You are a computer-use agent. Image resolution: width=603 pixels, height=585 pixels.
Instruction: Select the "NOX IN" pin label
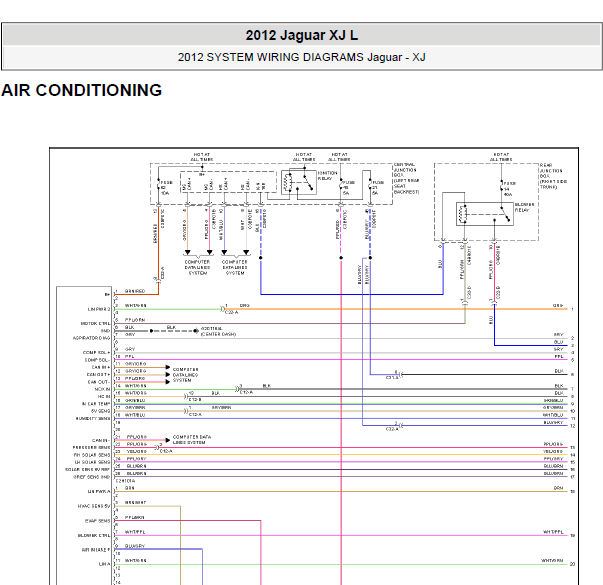[102, 389]
